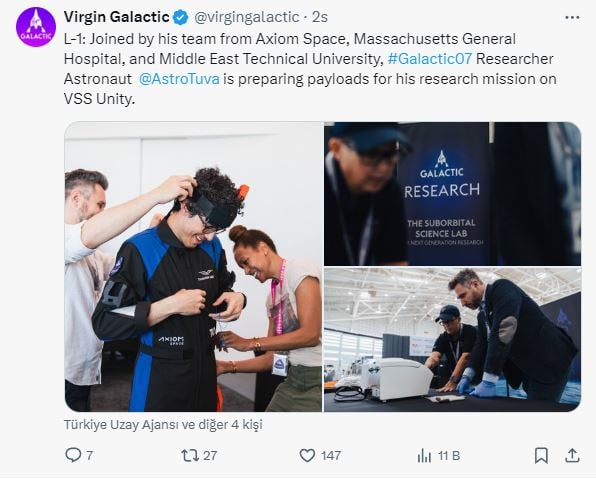596x483 pixels.
Task: Open Virgin Galactic profile avatar
Action: click(36, 27)
